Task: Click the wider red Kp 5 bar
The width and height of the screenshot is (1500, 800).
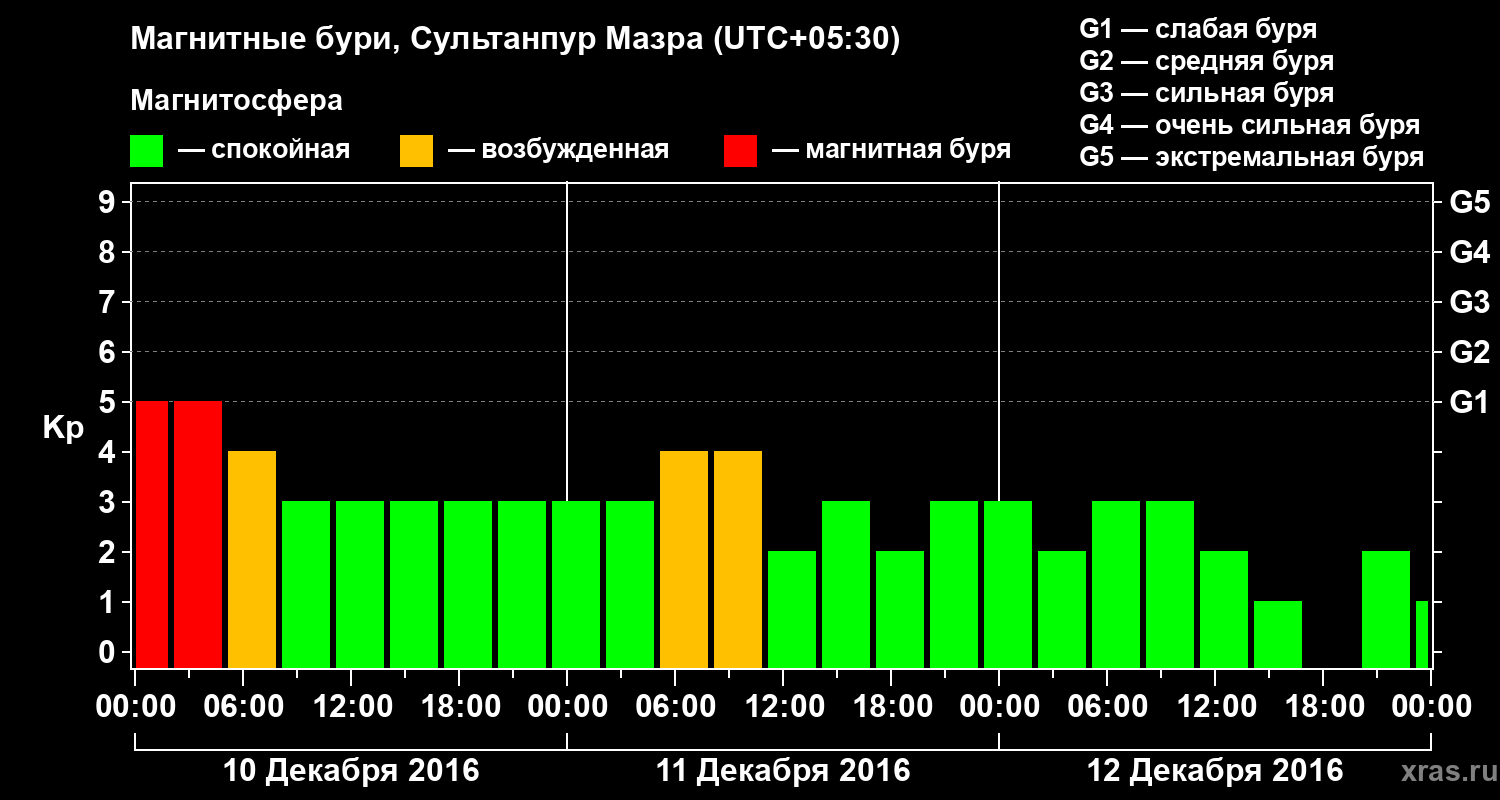Action: pyautogui.click(x=198, y=535)
